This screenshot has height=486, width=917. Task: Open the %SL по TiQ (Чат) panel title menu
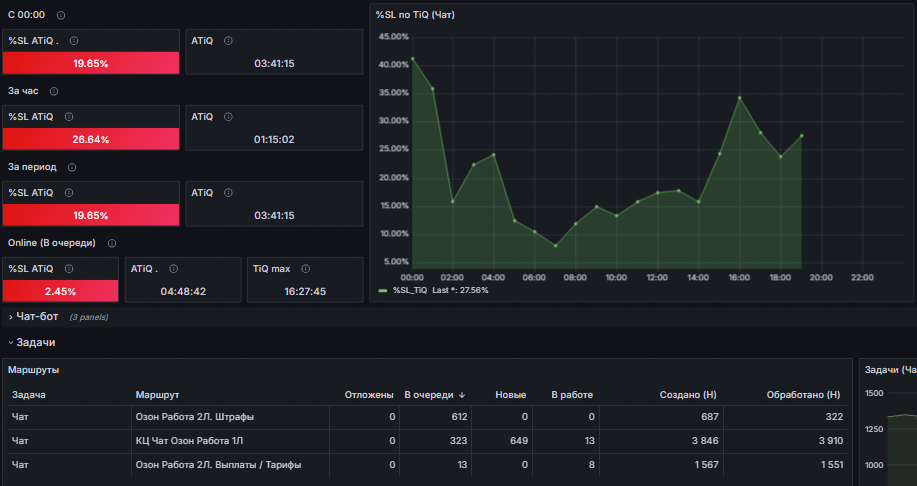(415, 15)
